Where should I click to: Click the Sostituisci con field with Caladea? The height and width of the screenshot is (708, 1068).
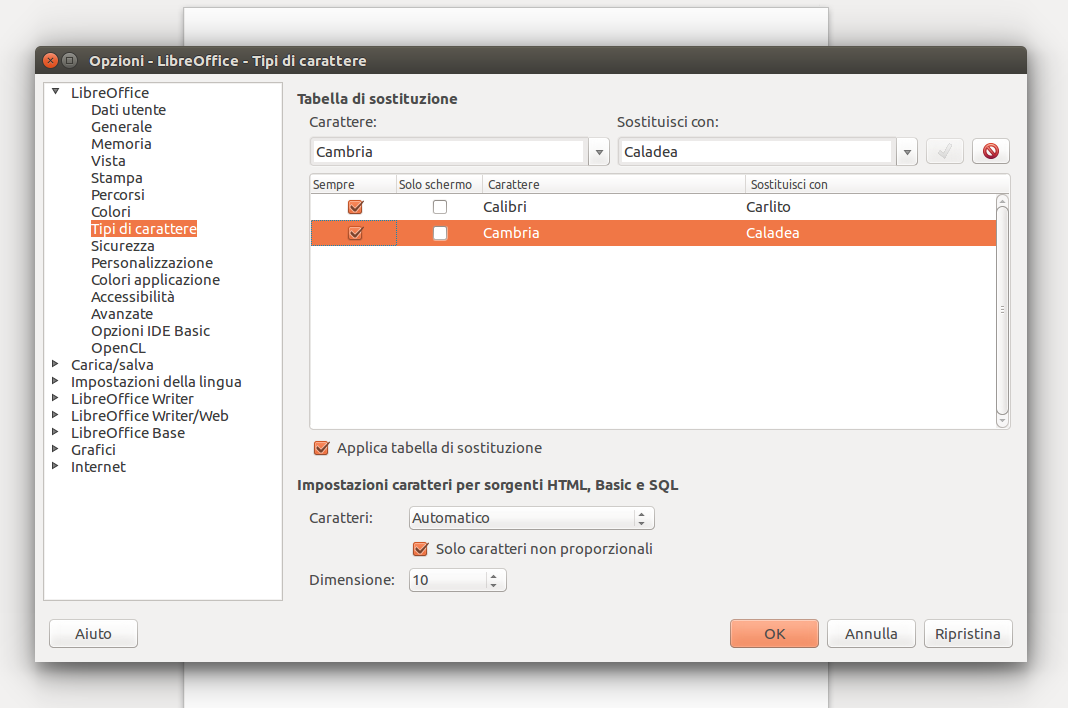[x=757, y=152]
